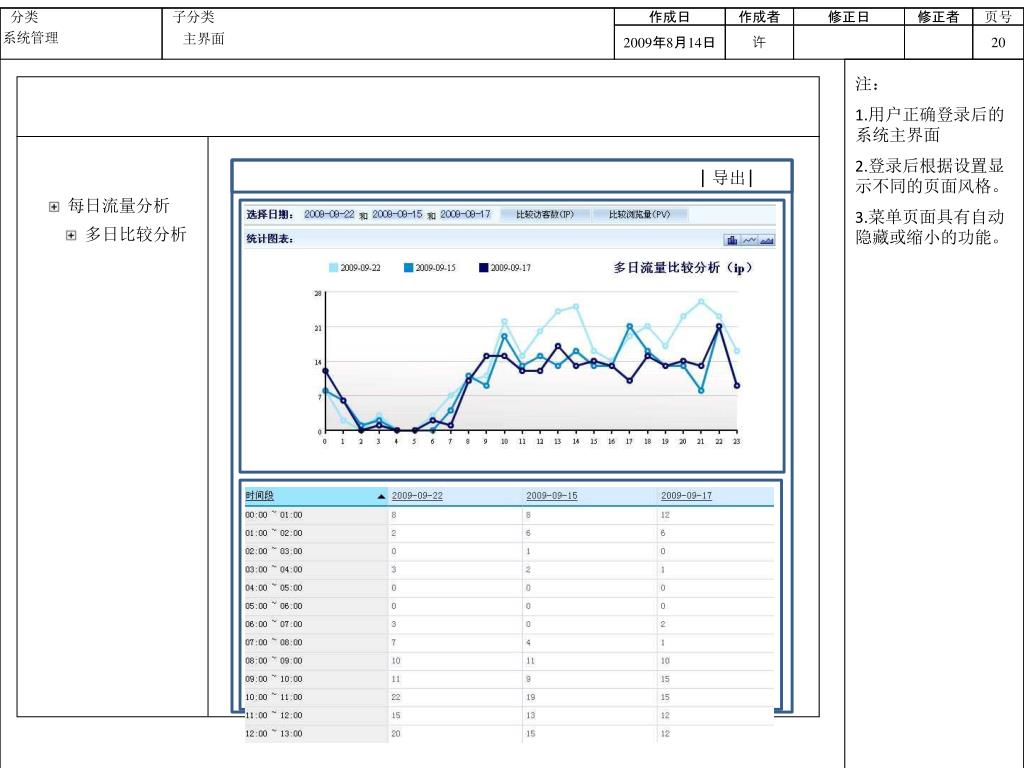Select table row 01:00 ~ 02:00

pos(509,534)
